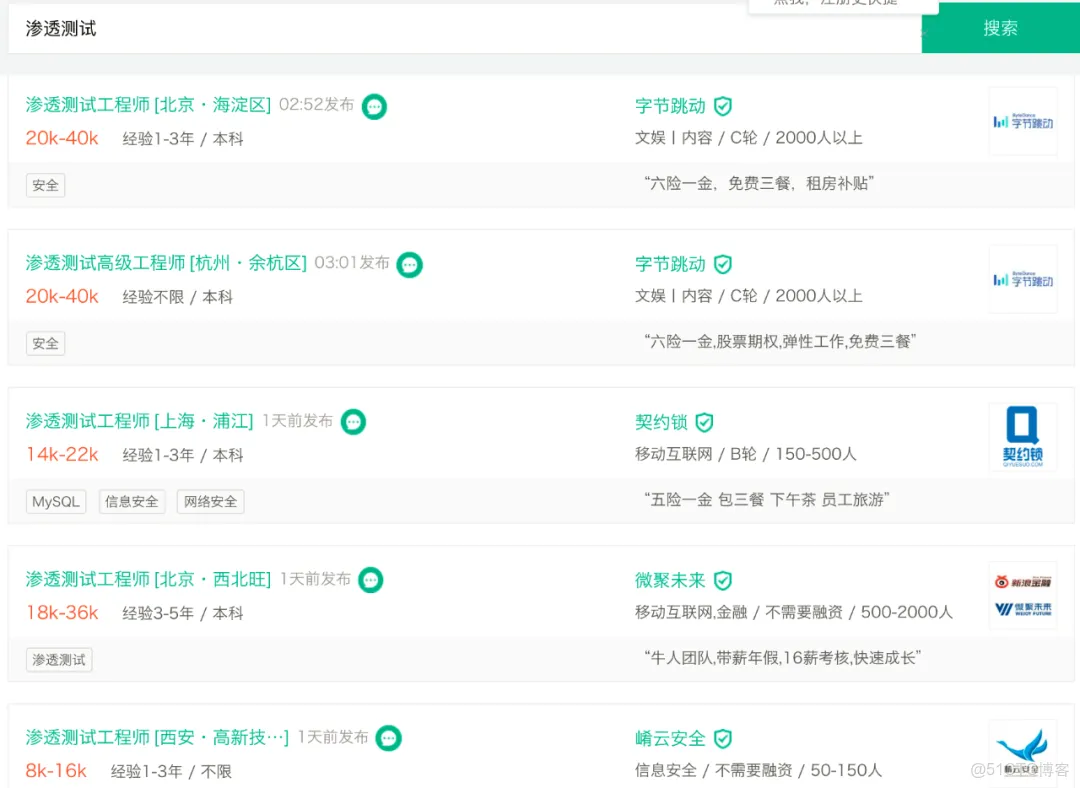The height and width of the screenshot is (788, 1080).
Task: Open chat icon for 上海·浦江 job posting
Action: coord(353,422)
